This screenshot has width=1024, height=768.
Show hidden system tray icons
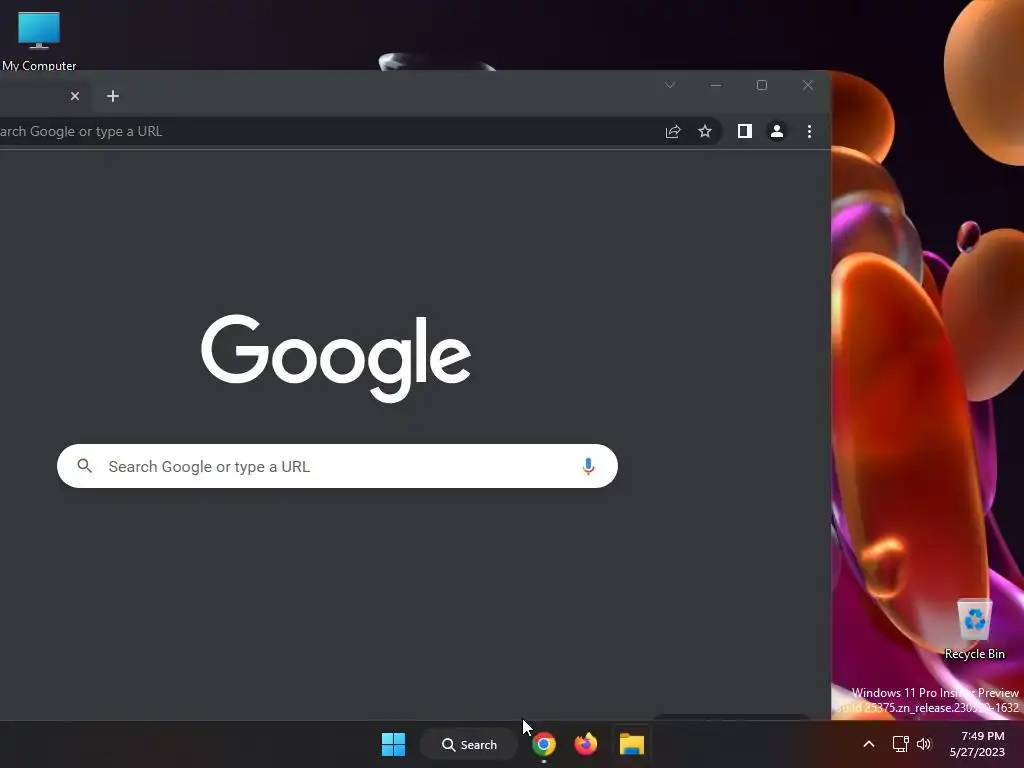point(869,744)
